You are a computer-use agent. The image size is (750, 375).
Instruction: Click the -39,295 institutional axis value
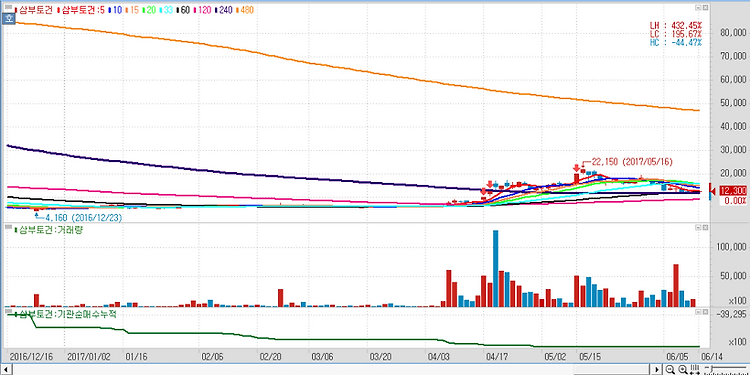(732, 314)
